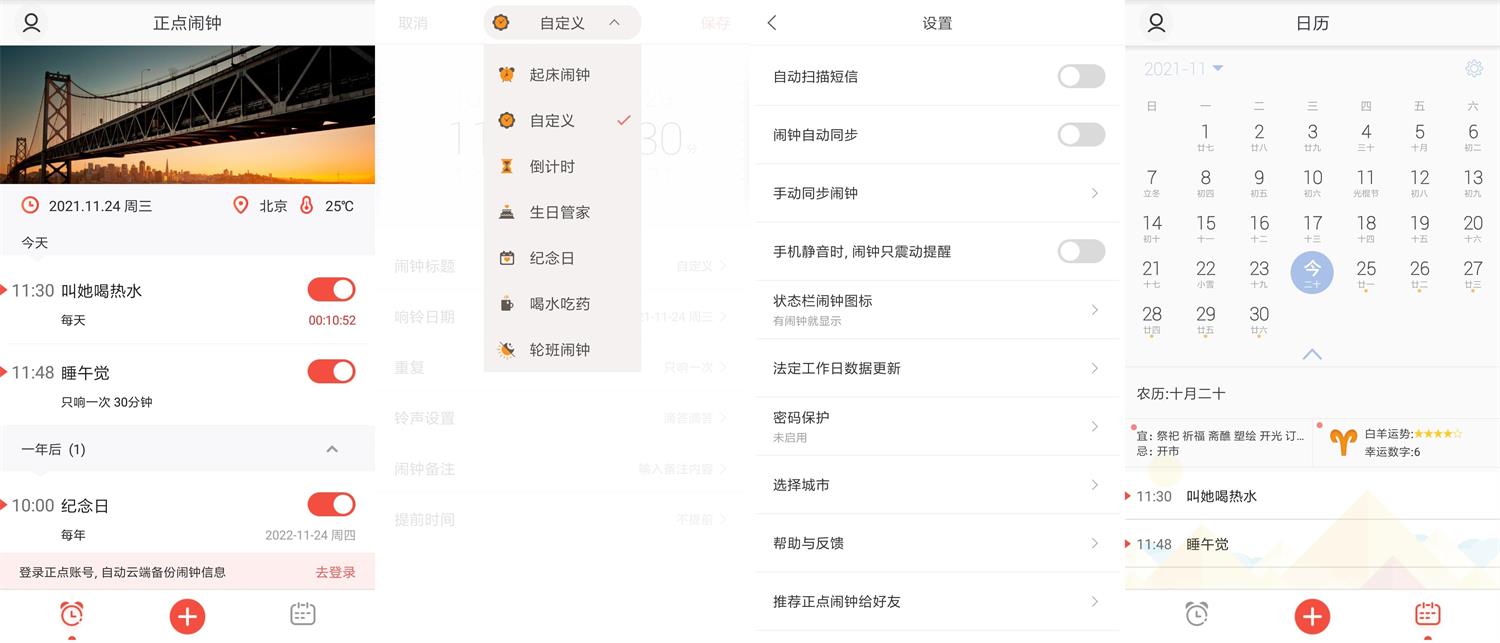This screenshot has height=643, width=1500.
Task: Tap the red plus button to add alarm
Action: [x=187, y=614]
